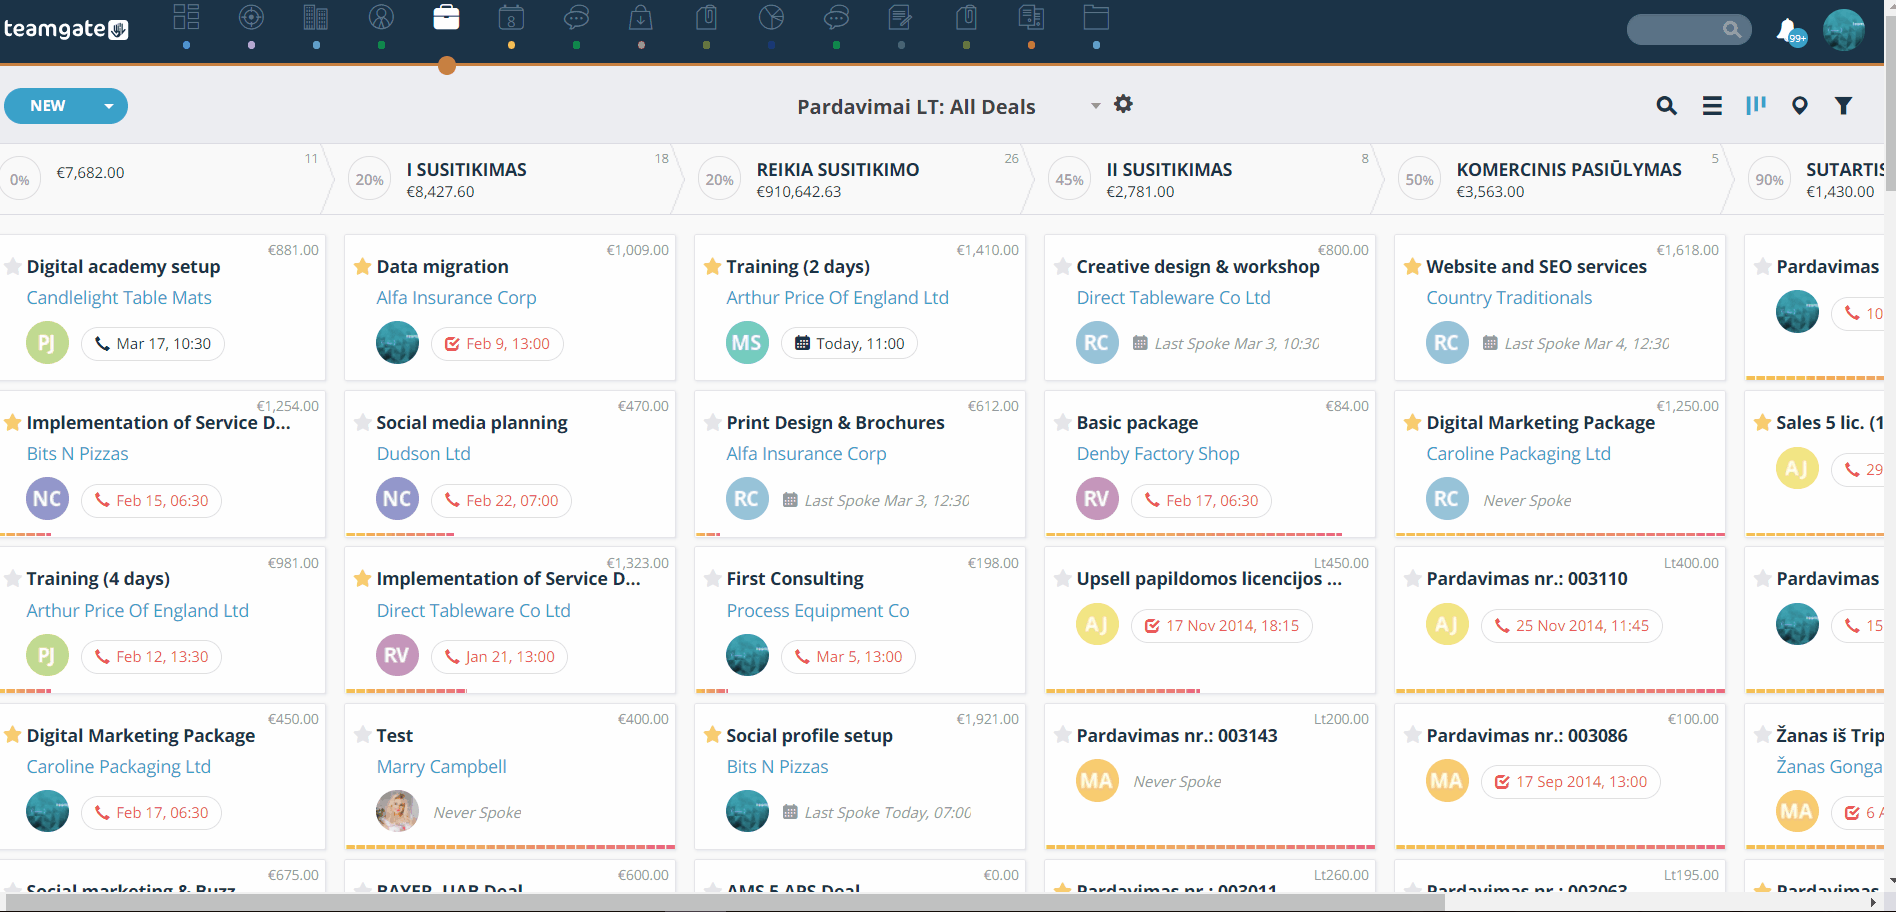Open the user profile avatar menu

[1843, 30]
